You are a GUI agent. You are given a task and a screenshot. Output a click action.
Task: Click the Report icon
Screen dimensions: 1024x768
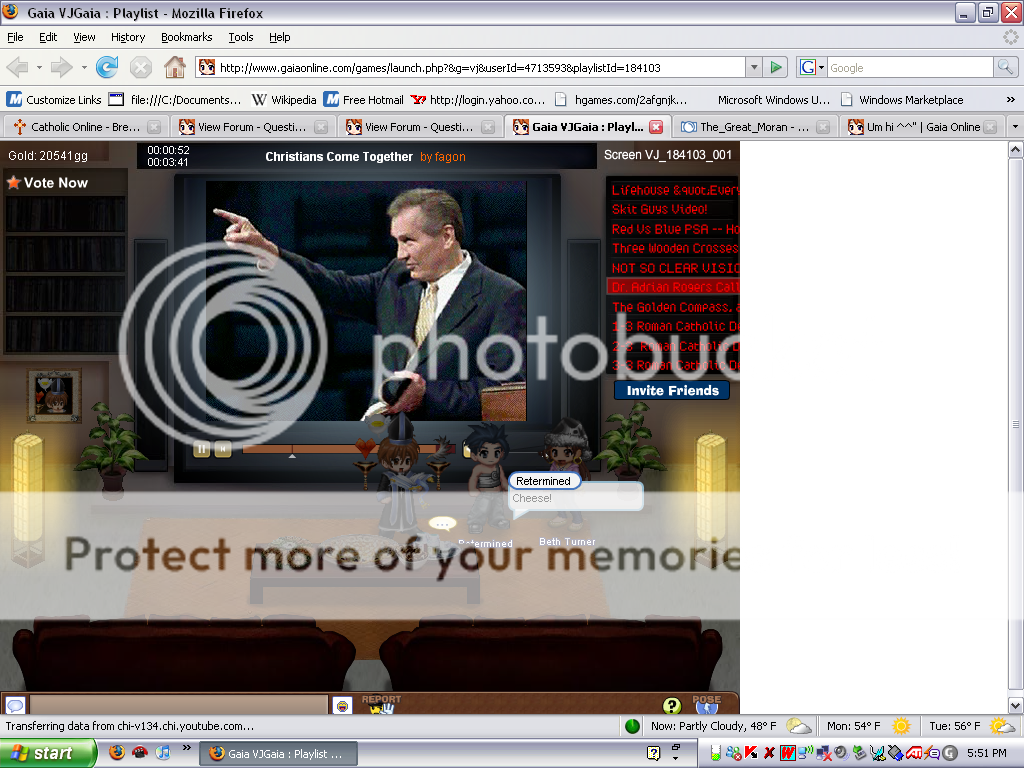(x=381, y=705)
